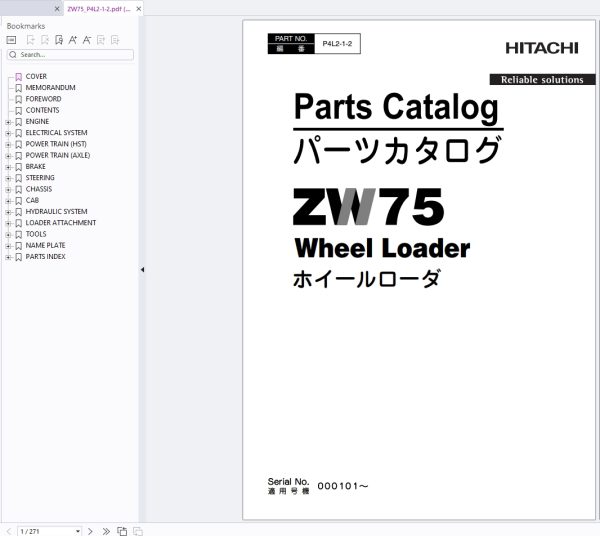Expand the NAME PLATE bookmark node
600x536 pixels.
tap(8, 246)
